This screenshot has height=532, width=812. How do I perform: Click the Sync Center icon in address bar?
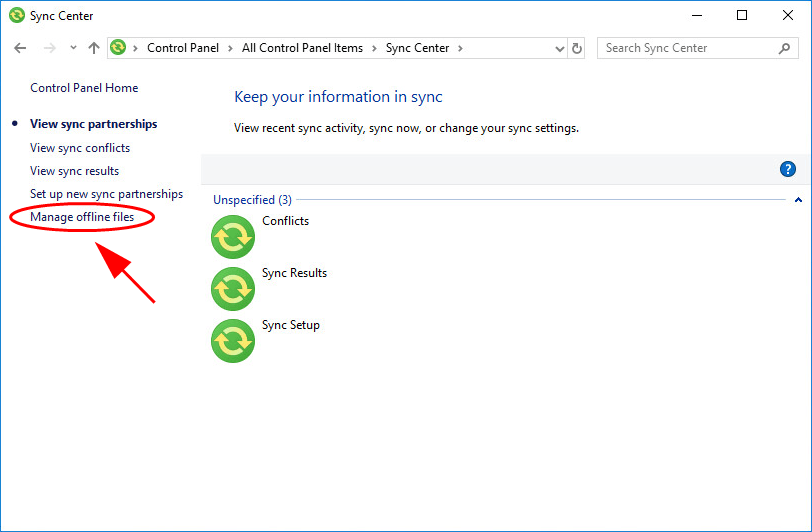[118, 48]
